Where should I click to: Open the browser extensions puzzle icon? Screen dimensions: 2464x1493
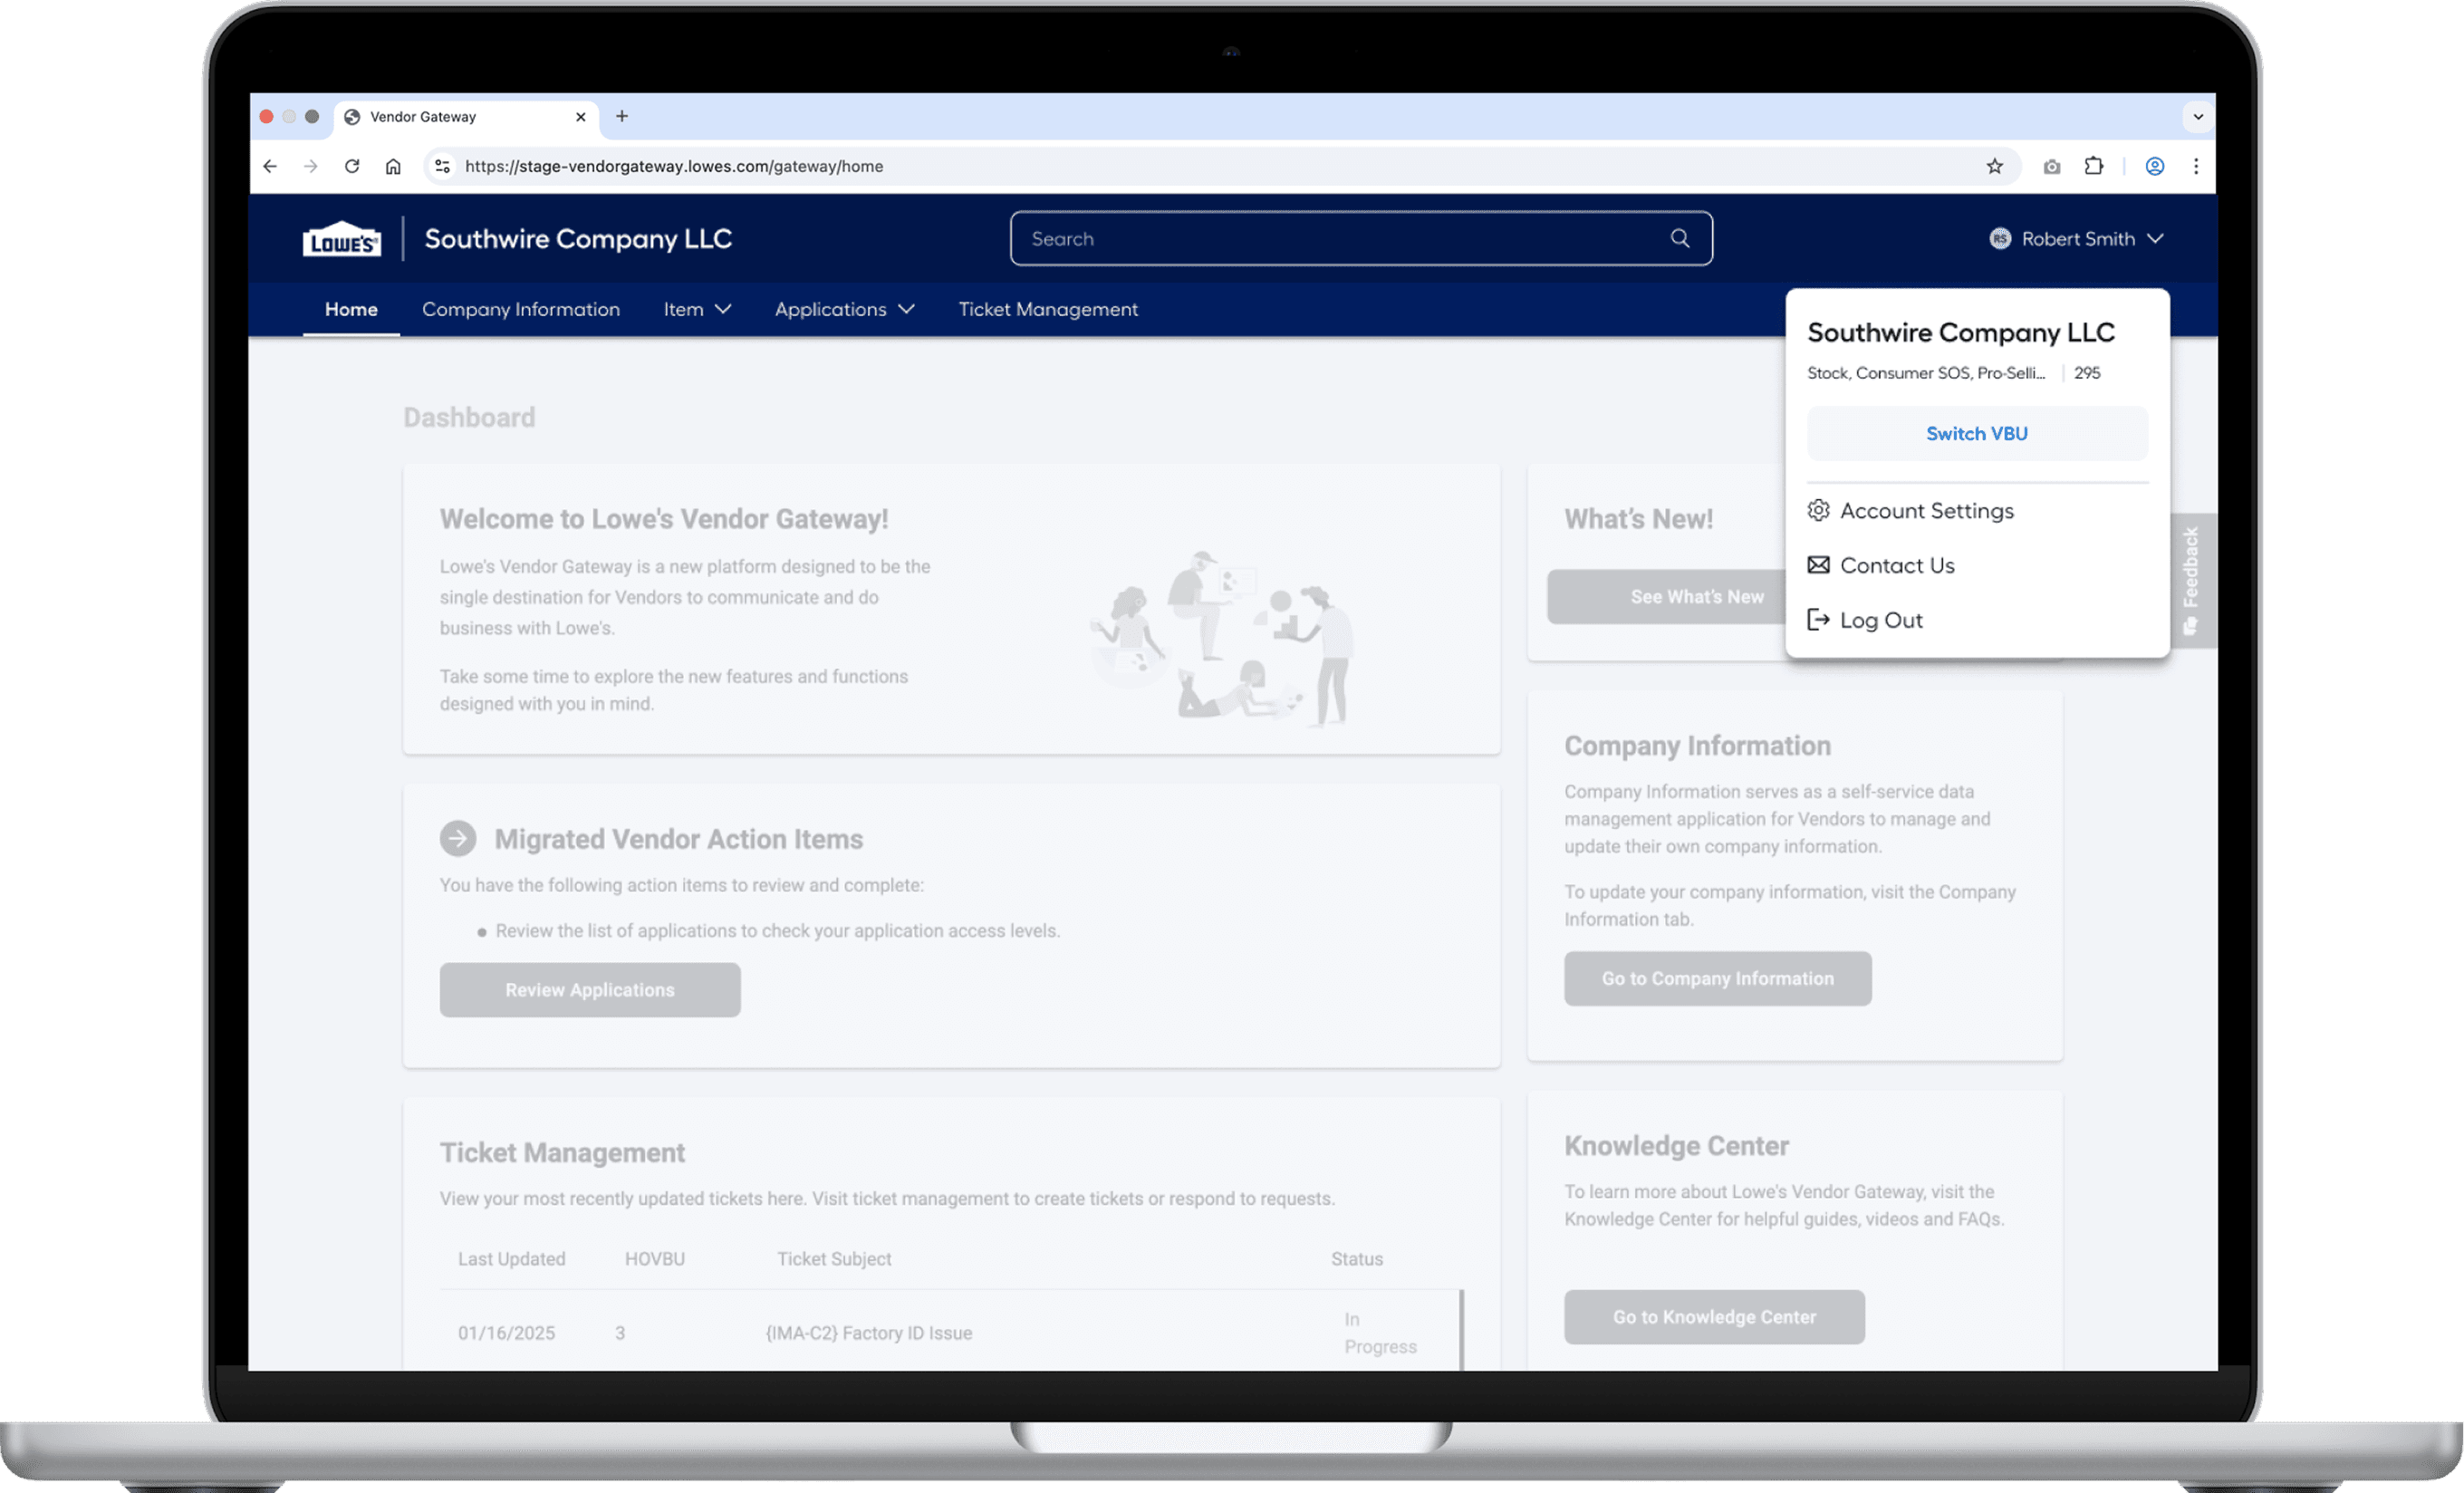tap(2093, 166)
